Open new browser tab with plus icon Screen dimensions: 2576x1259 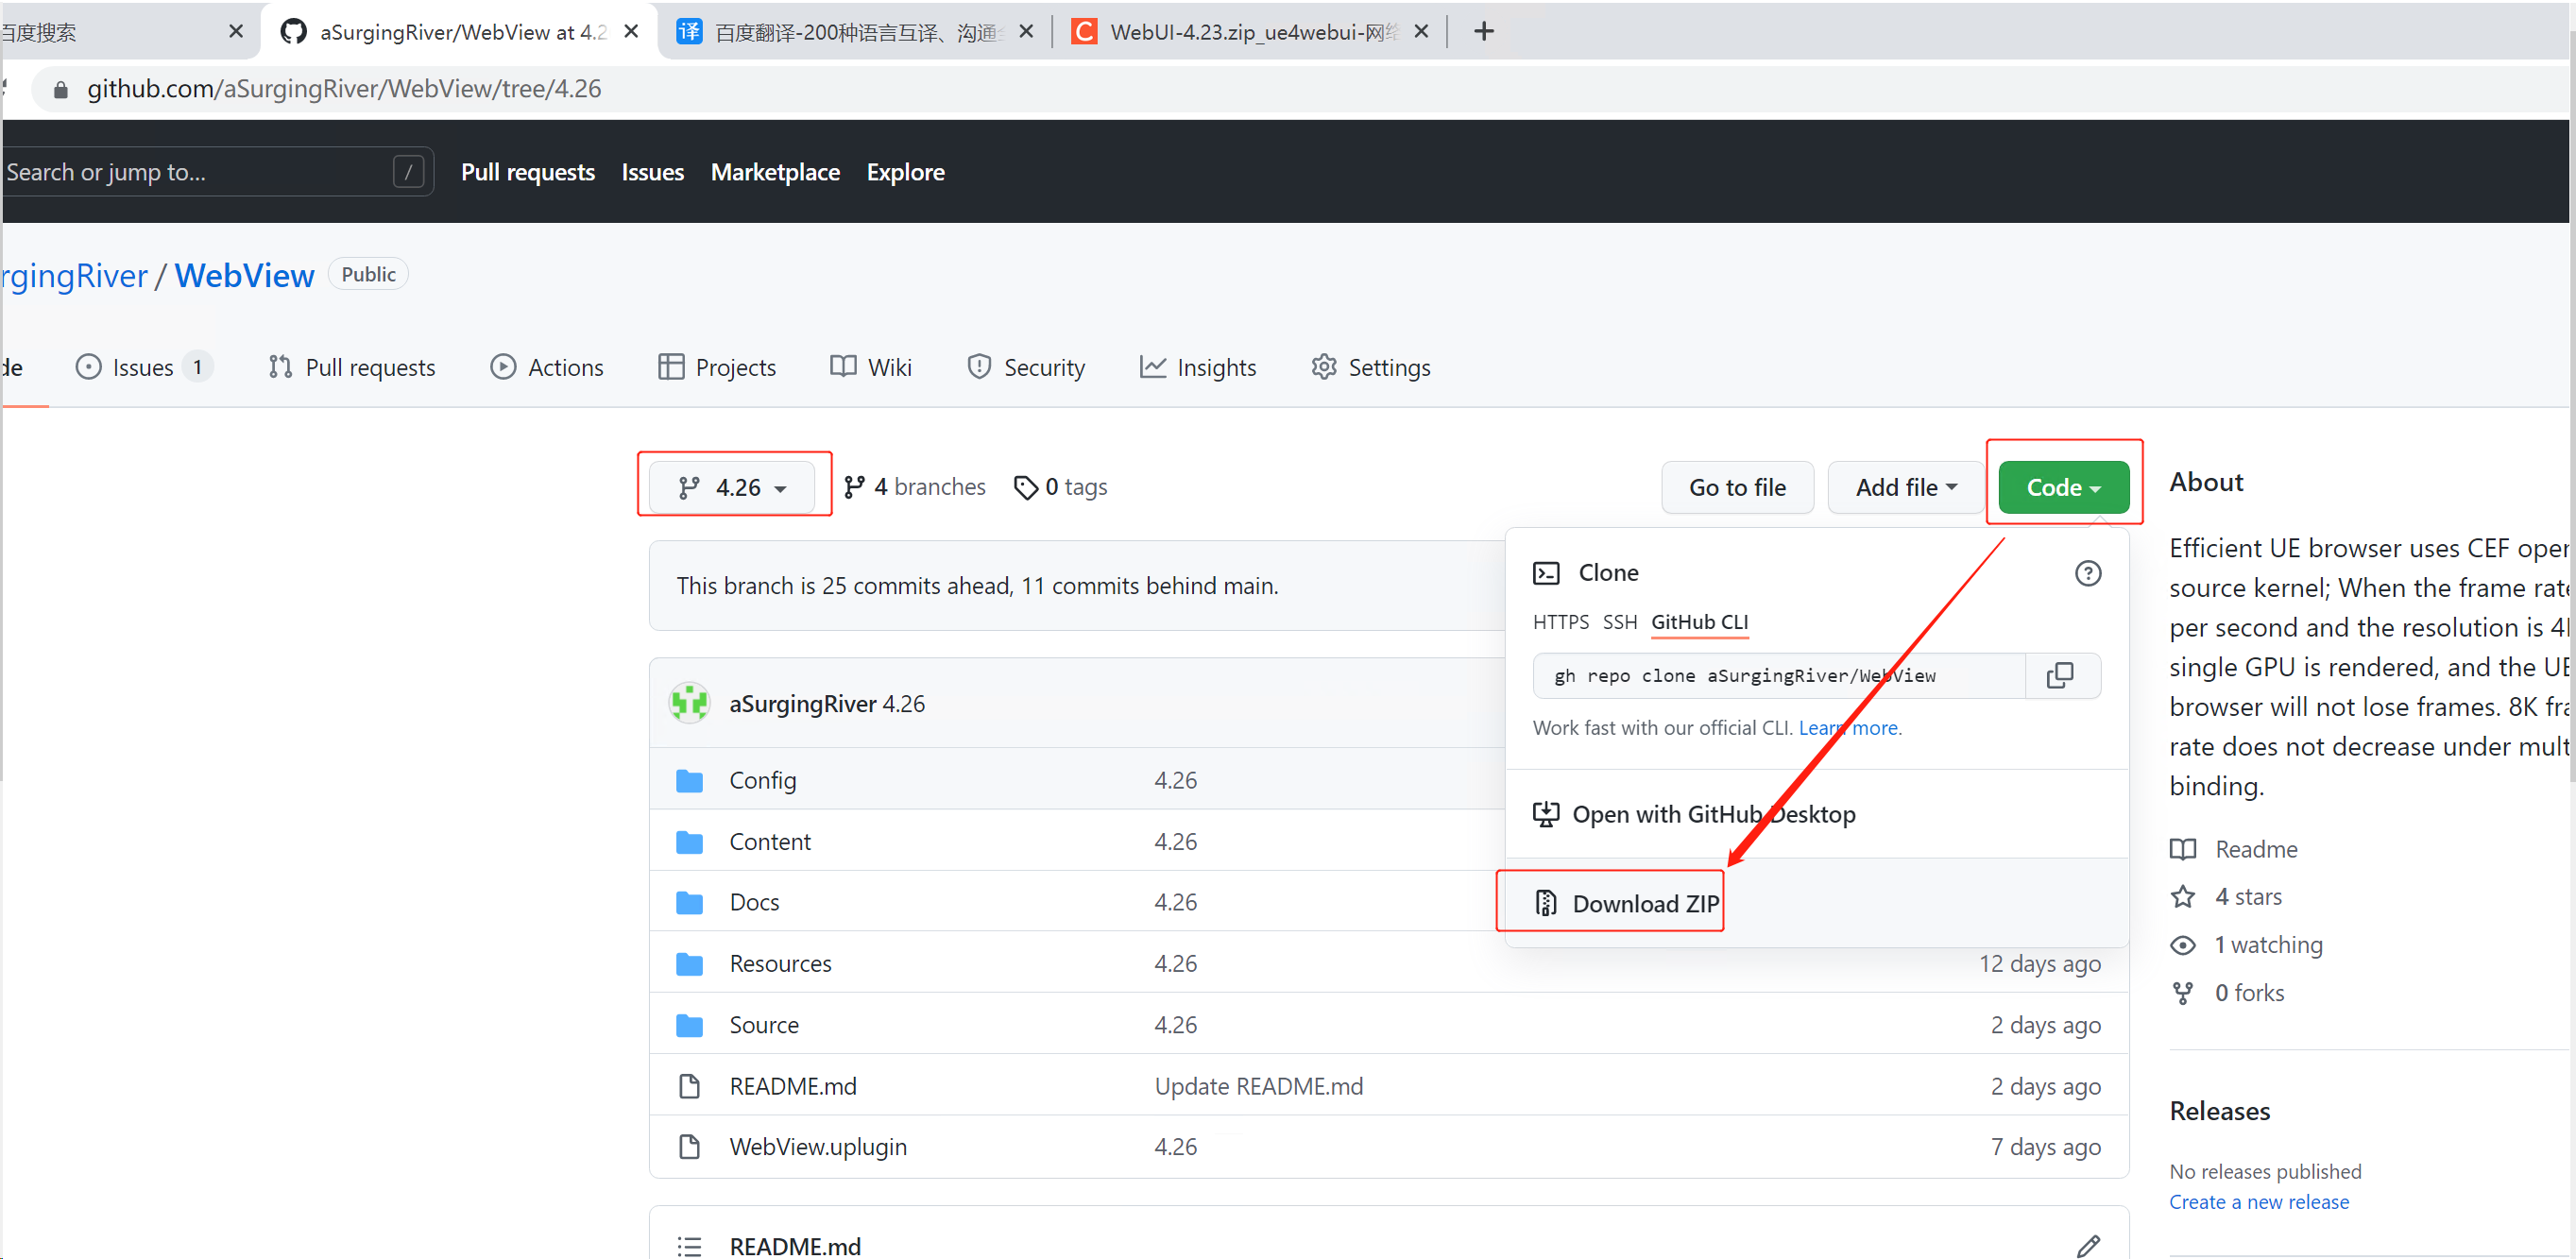coord(1484,32)
